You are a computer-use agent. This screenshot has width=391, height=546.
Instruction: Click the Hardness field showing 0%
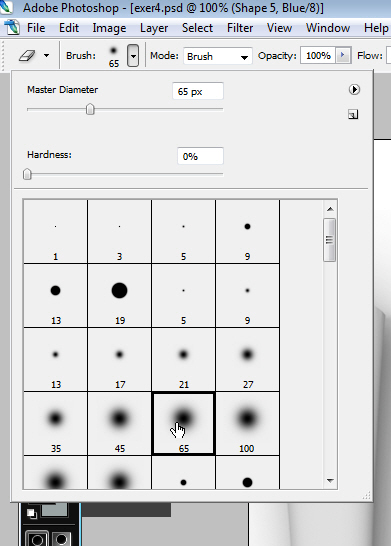200,156
